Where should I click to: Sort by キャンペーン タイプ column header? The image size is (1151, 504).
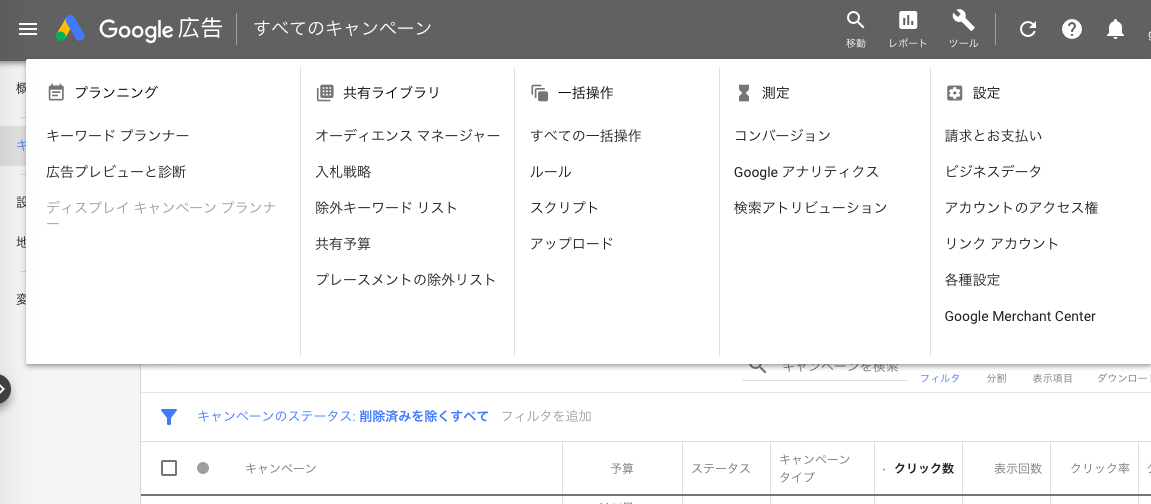[x=815, y=469]
